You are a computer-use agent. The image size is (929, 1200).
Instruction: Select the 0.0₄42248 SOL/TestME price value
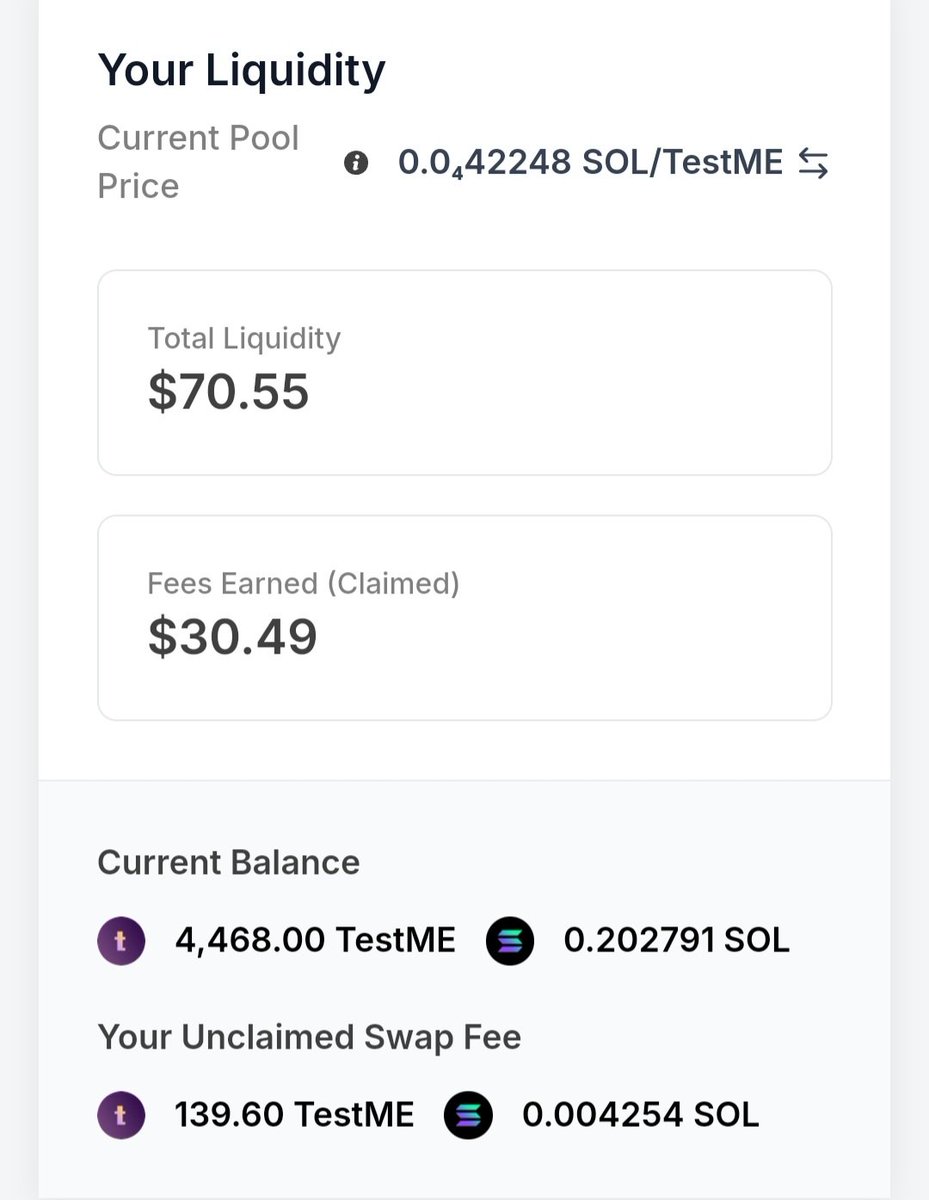tap(590, 162)
